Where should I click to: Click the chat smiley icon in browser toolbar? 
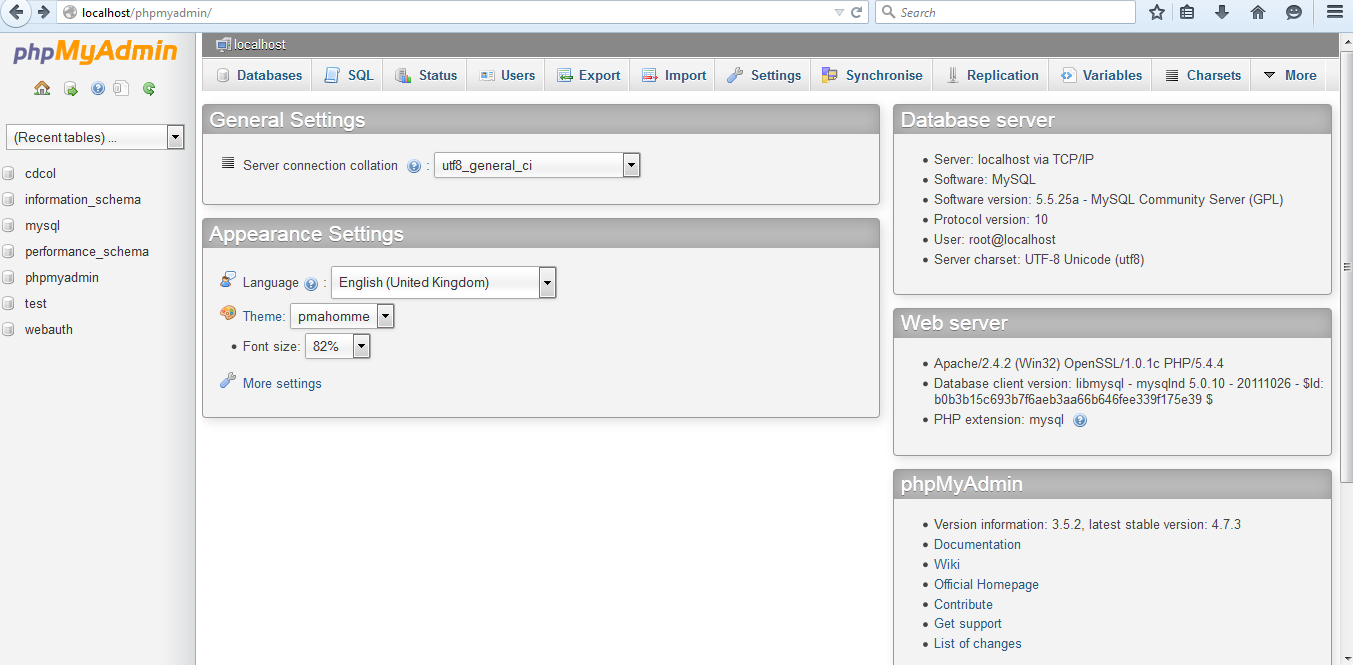[1293, 12]
